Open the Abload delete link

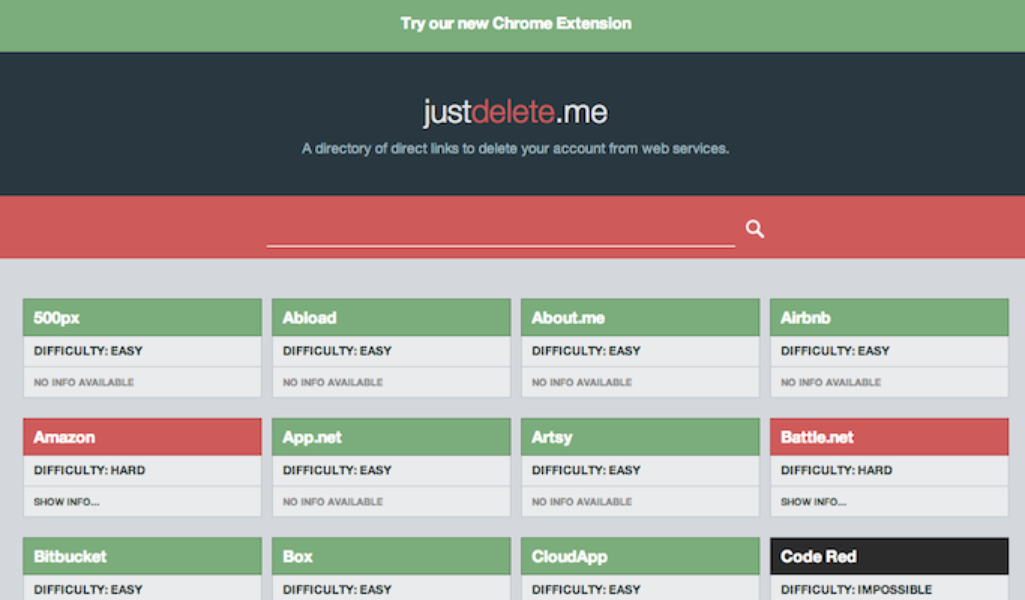tap(391, 318)
